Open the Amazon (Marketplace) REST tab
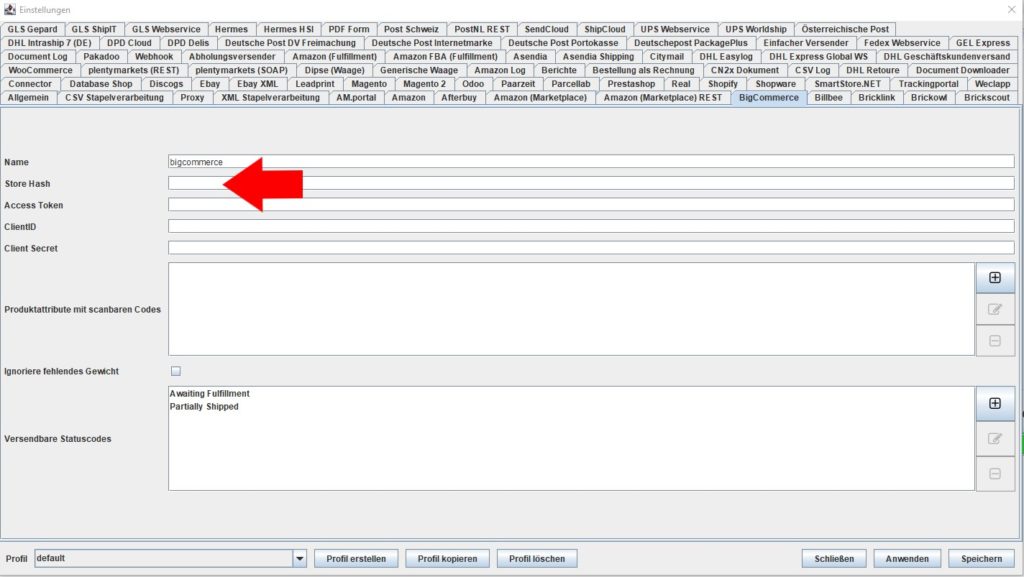 point(663,98)
